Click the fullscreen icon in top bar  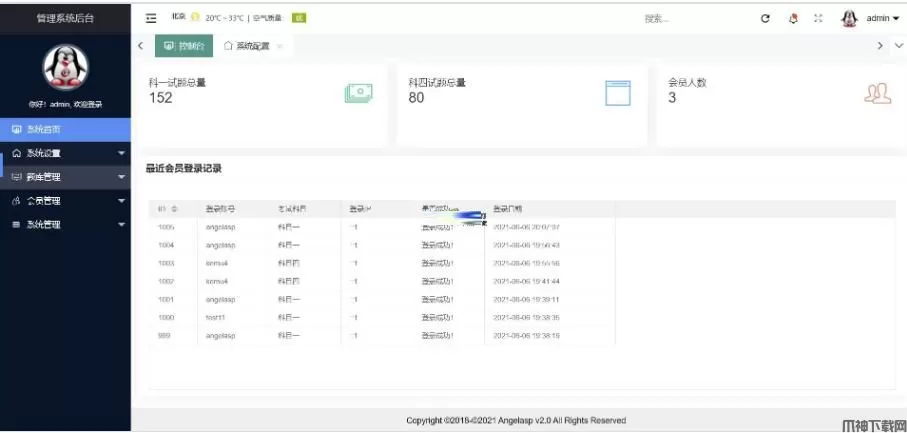coord(819,18)
